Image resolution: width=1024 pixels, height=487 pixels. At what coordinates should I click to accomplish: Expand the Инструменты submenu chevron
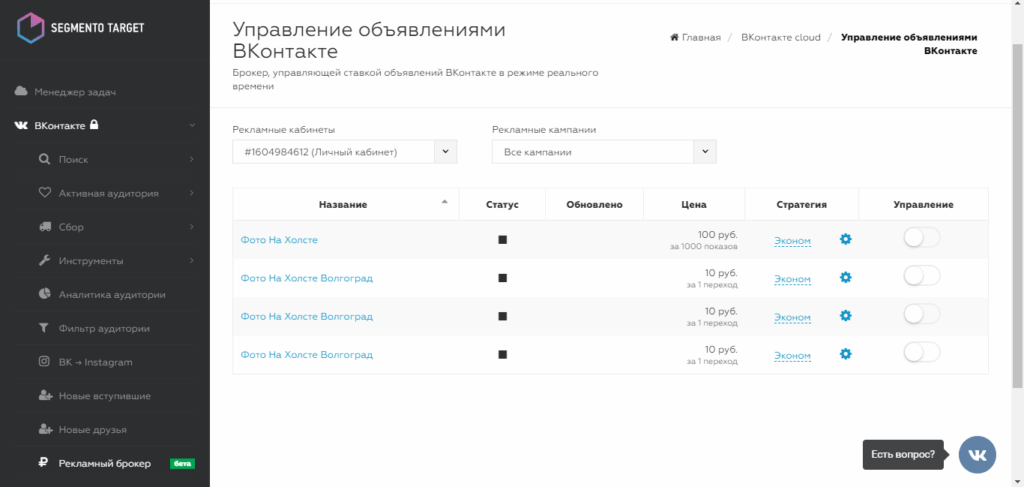[192, 260]
